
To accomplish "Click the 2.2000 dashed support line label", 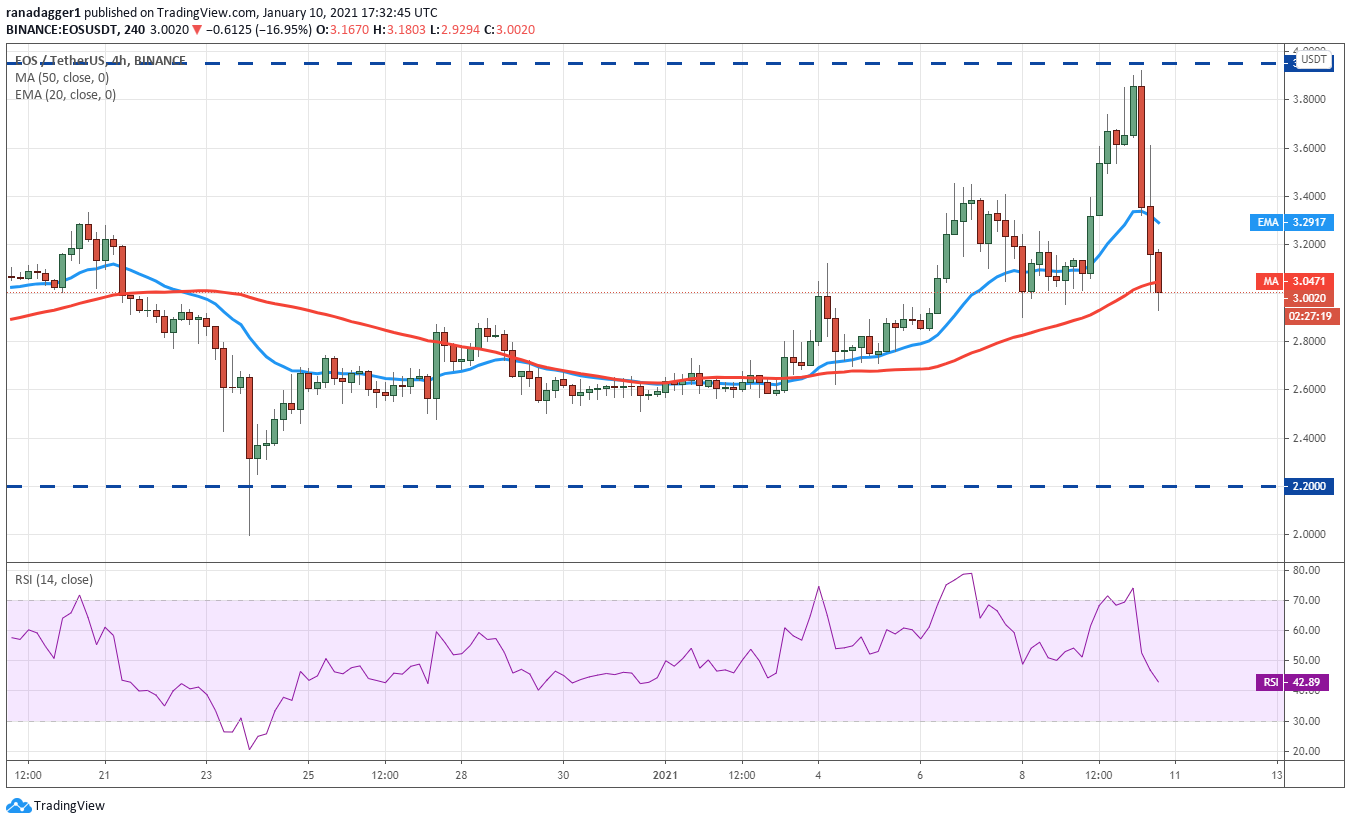I will [x=1311, y=487].
